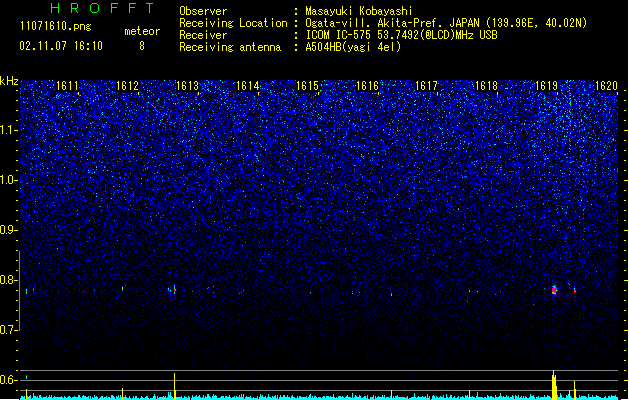Image resolution: width=629 pixels, height=400 pixels.
Task: Click the Receiving Location label
Action: pyautogui.click(x=233, y=23)
